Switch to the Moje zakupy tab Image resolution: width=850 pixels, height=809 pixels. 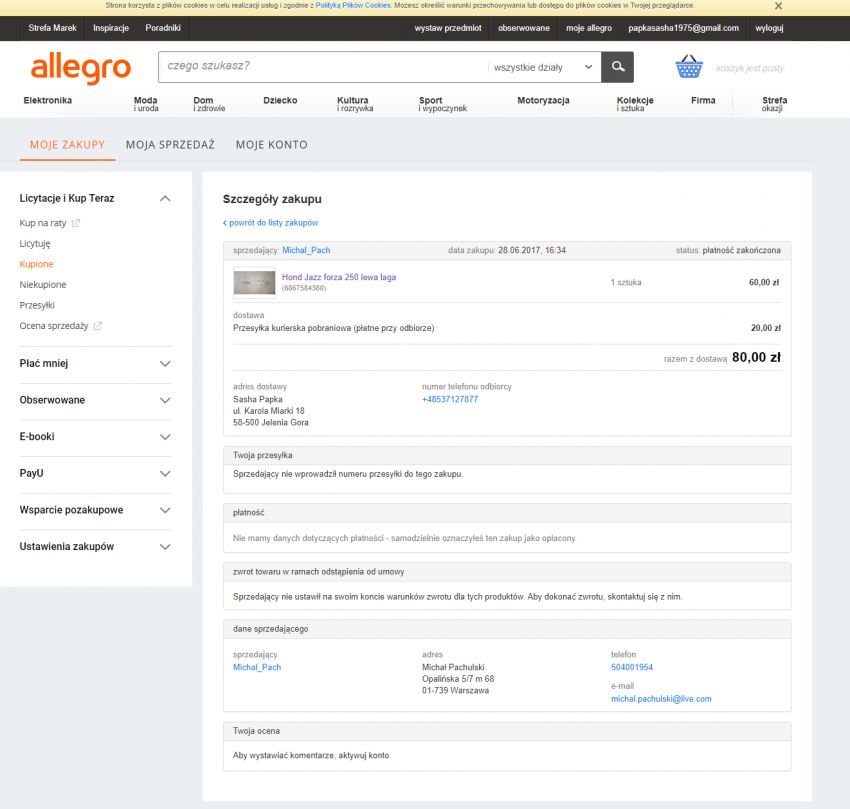67,145
